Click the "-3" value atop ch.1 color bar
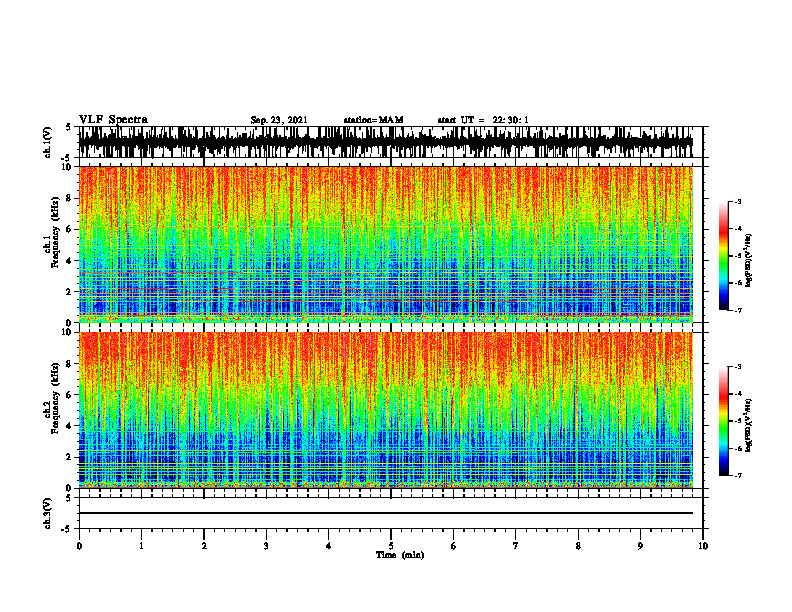This screenshot has height=612, width=792. (x=737, y=201)
